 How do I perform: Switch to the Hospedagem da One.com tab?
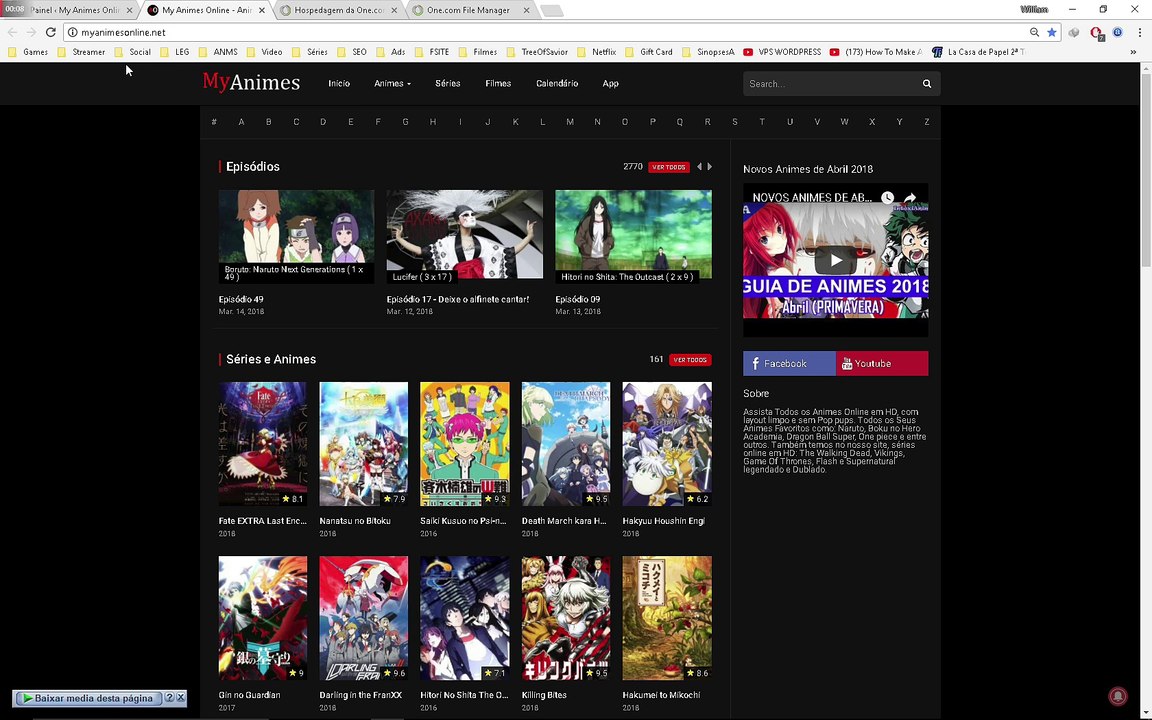[338, 10]
